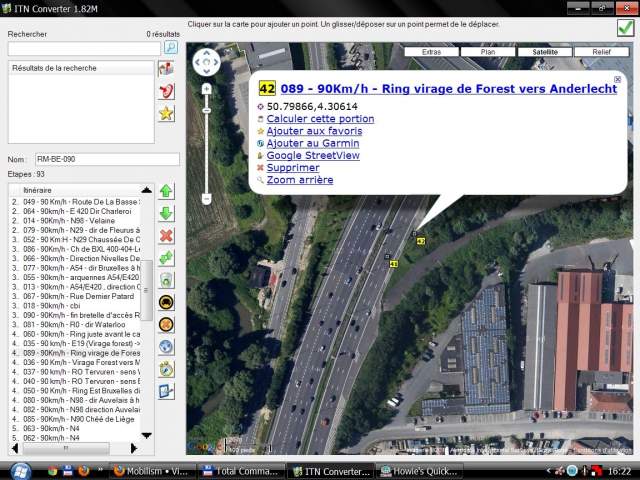This screenshot has height=480, width=640.
Task: Click the green checkmark validate button
Action: [624, 28]
